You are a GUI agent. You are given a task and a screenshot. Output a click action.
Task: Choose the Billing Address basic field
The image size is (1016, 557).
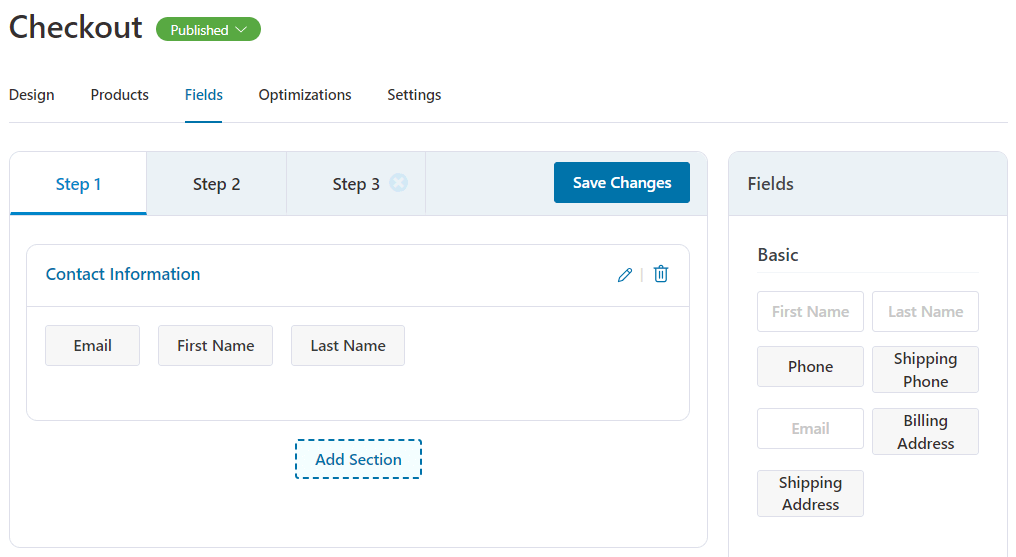[925, 432]
